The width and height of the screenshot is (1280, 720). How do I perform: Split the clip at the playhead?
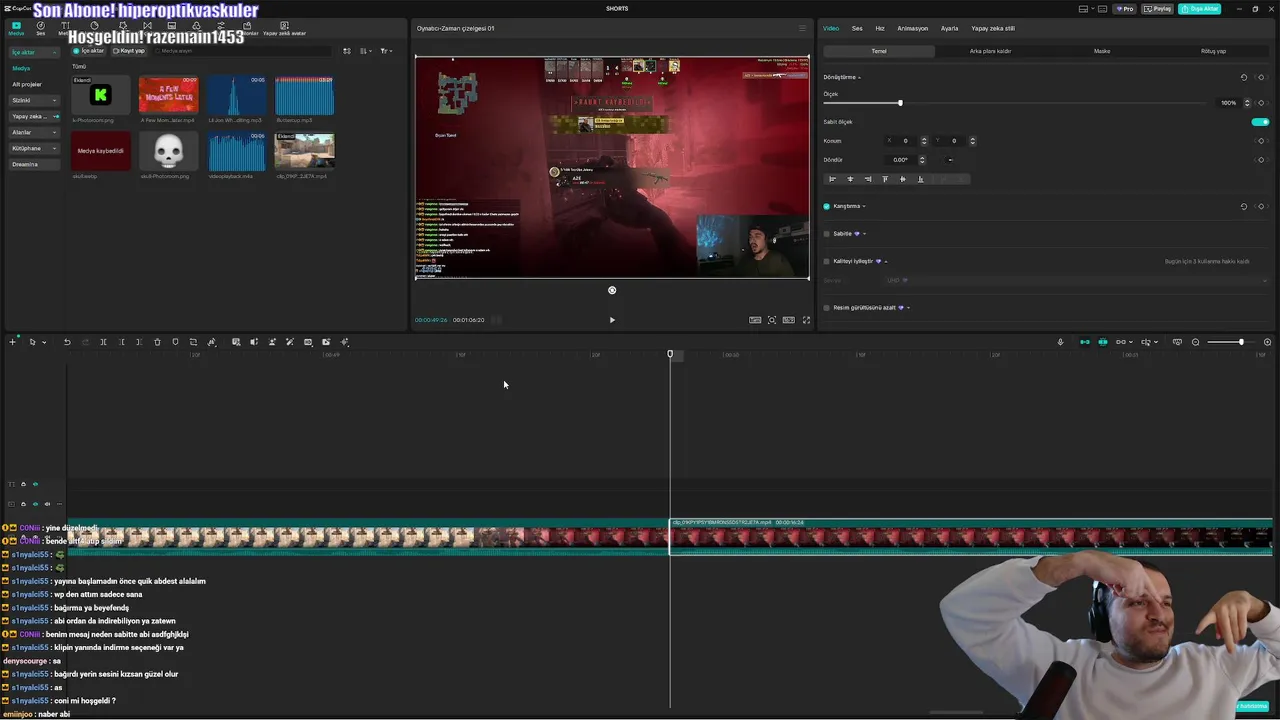[x=103, y=342]
